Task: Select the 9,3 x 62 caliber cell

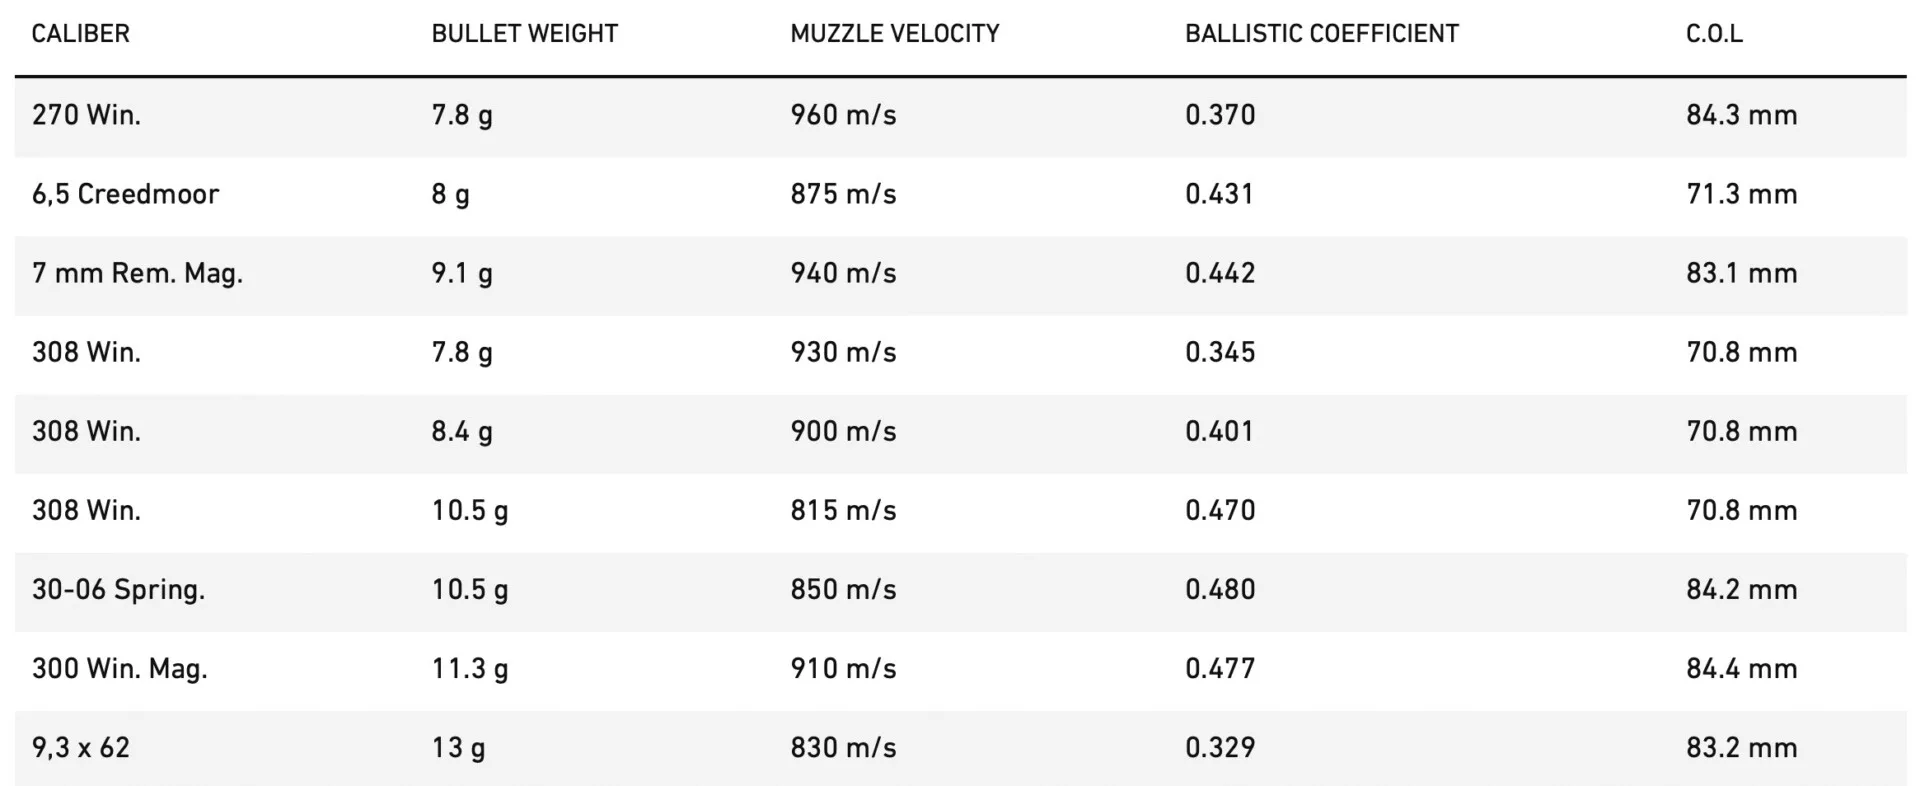Action: [81, 747]
